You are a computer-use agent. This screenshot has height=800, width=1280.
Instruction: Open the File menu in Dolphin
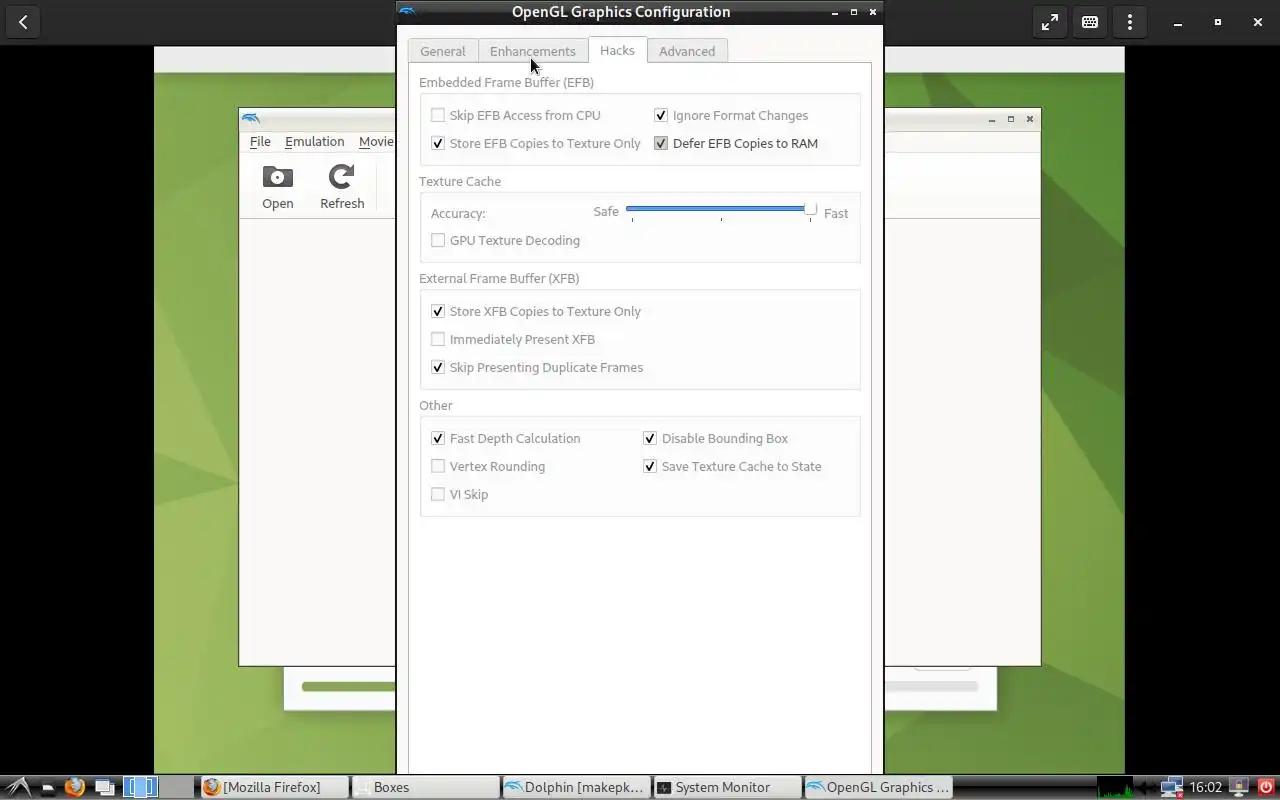pyautogui.click(x=260, y=141)
